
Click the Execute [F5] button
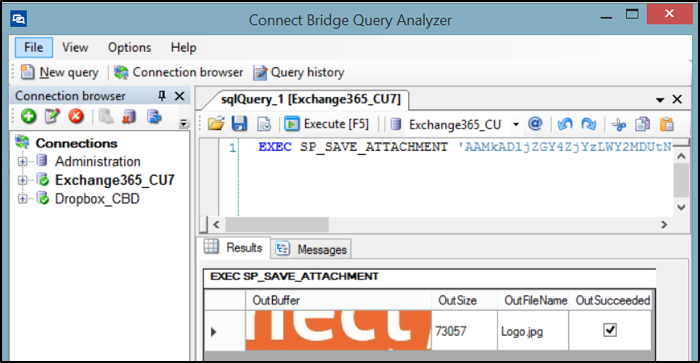pyautogui.click(x=327, y=124)
